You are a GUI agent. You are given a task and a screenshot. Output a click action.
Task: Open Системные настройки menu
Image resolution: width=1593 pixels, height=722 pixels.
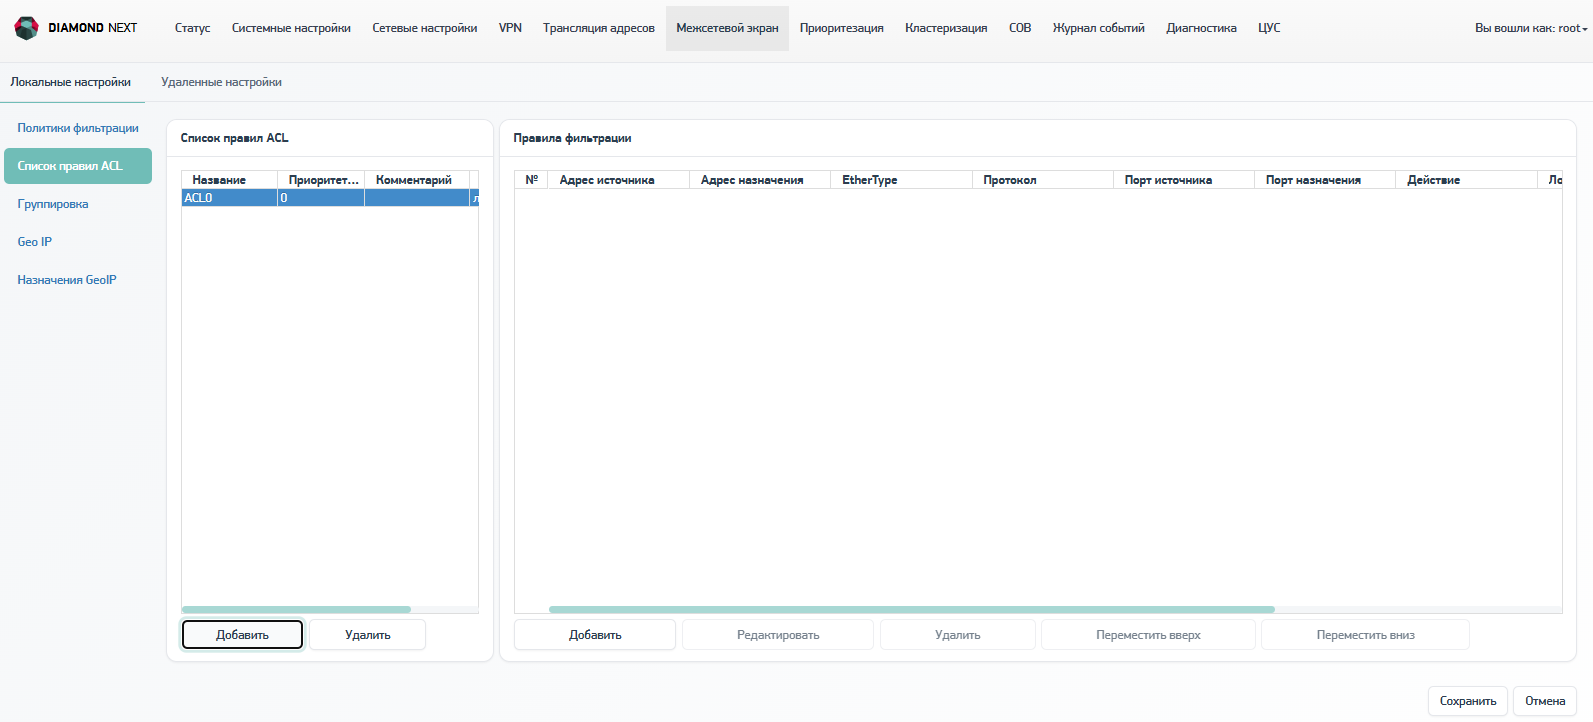click(291, 28)
